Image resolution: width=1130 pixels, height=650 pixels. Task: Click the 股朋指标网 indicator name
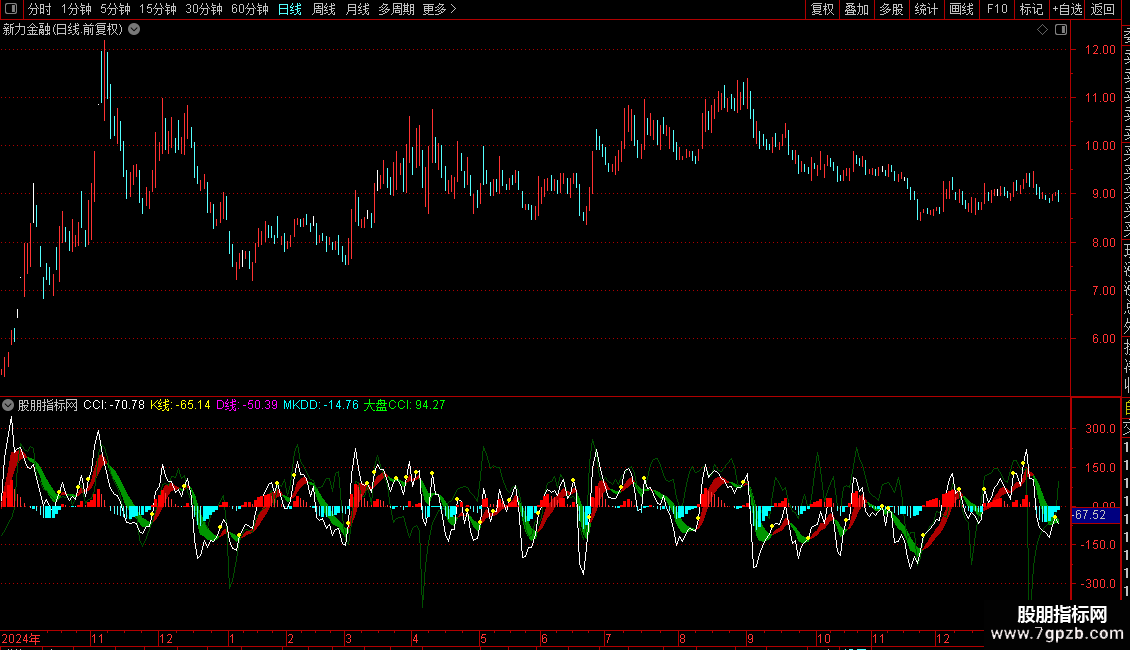(x=48, y=405)
